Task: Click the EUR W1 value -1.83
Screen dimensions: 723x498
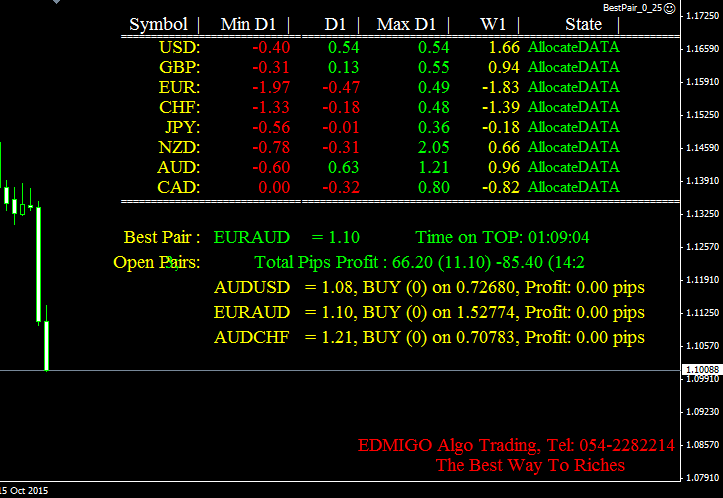Action: click(x=501, y=88)
